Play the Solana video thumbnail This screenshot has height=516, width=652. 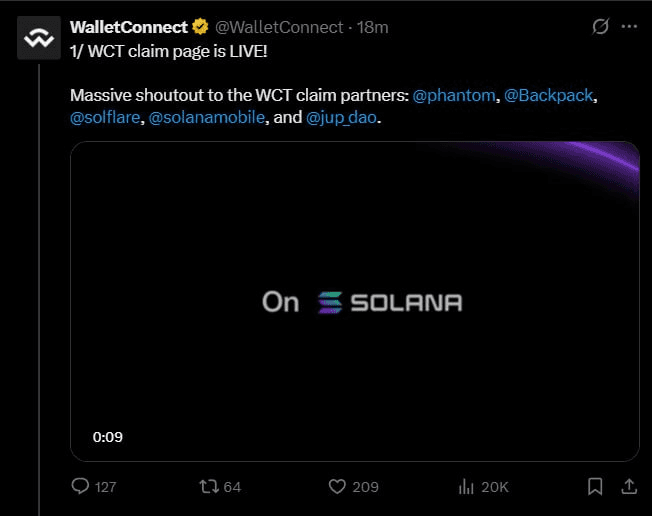pyautogui.click(x=355, y=301)
